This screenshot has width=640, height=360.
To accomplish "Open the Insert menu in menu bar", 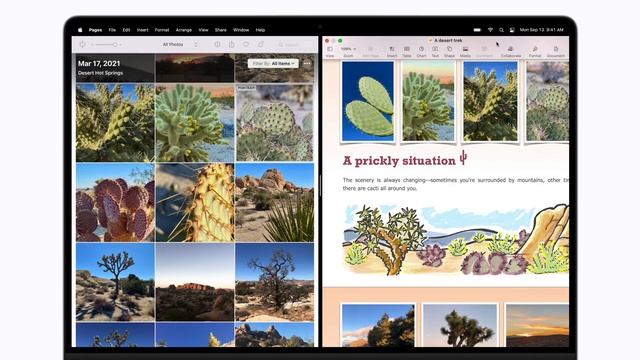I will click(142, 30).
